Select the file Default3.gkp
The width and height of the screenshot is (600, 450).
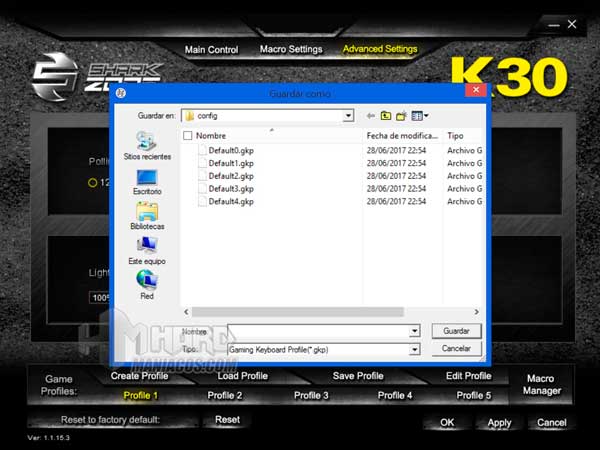tap(231, 188)
